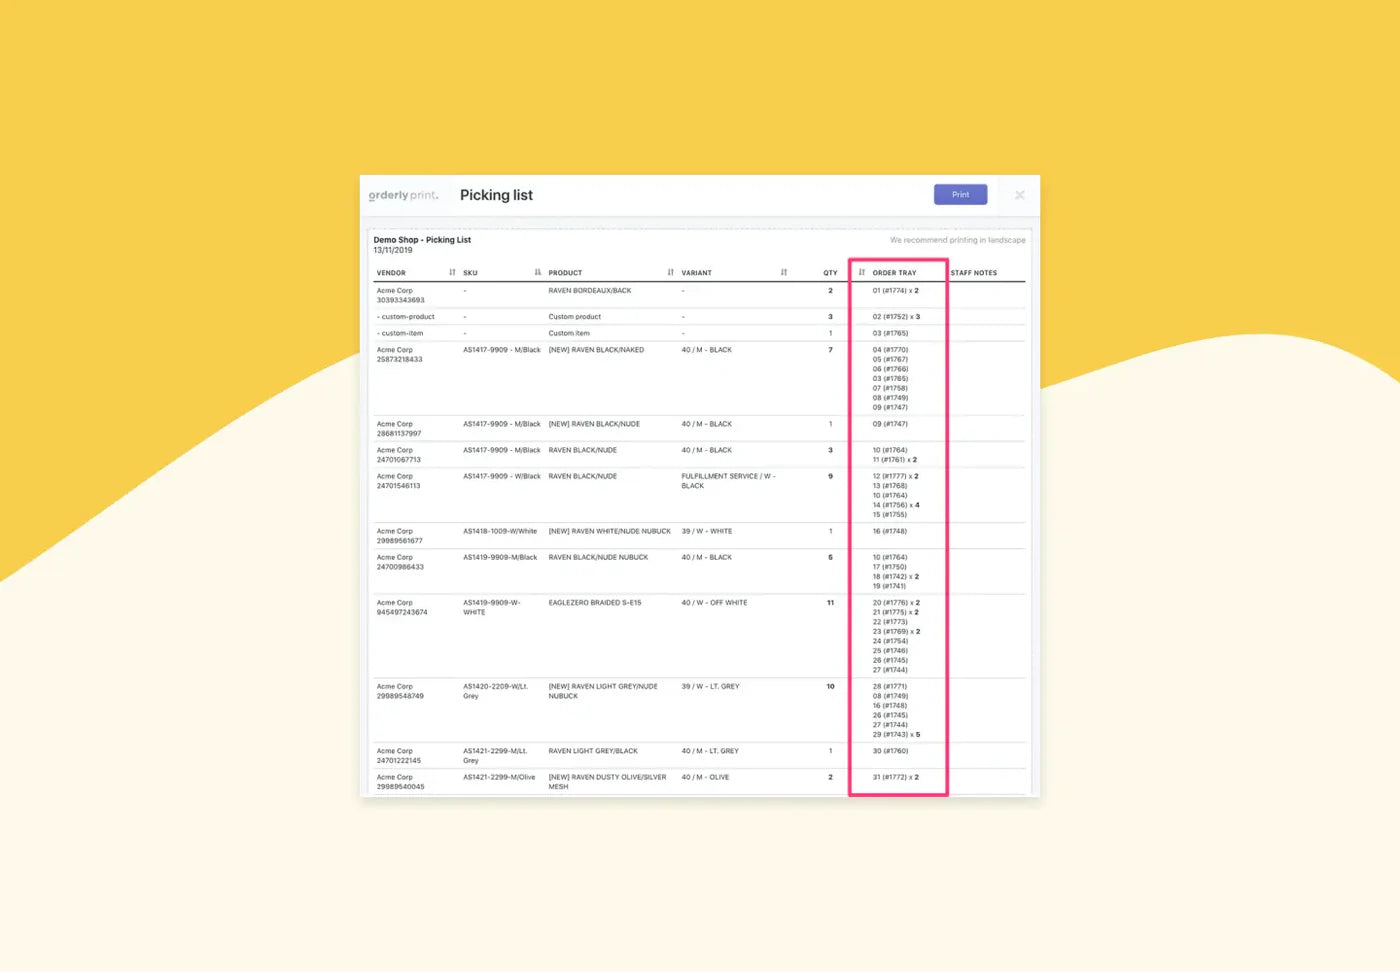Sort the list using the SKU sort icon
Image resolution: width=1400 pixels, height=972 pixels.
537,271
